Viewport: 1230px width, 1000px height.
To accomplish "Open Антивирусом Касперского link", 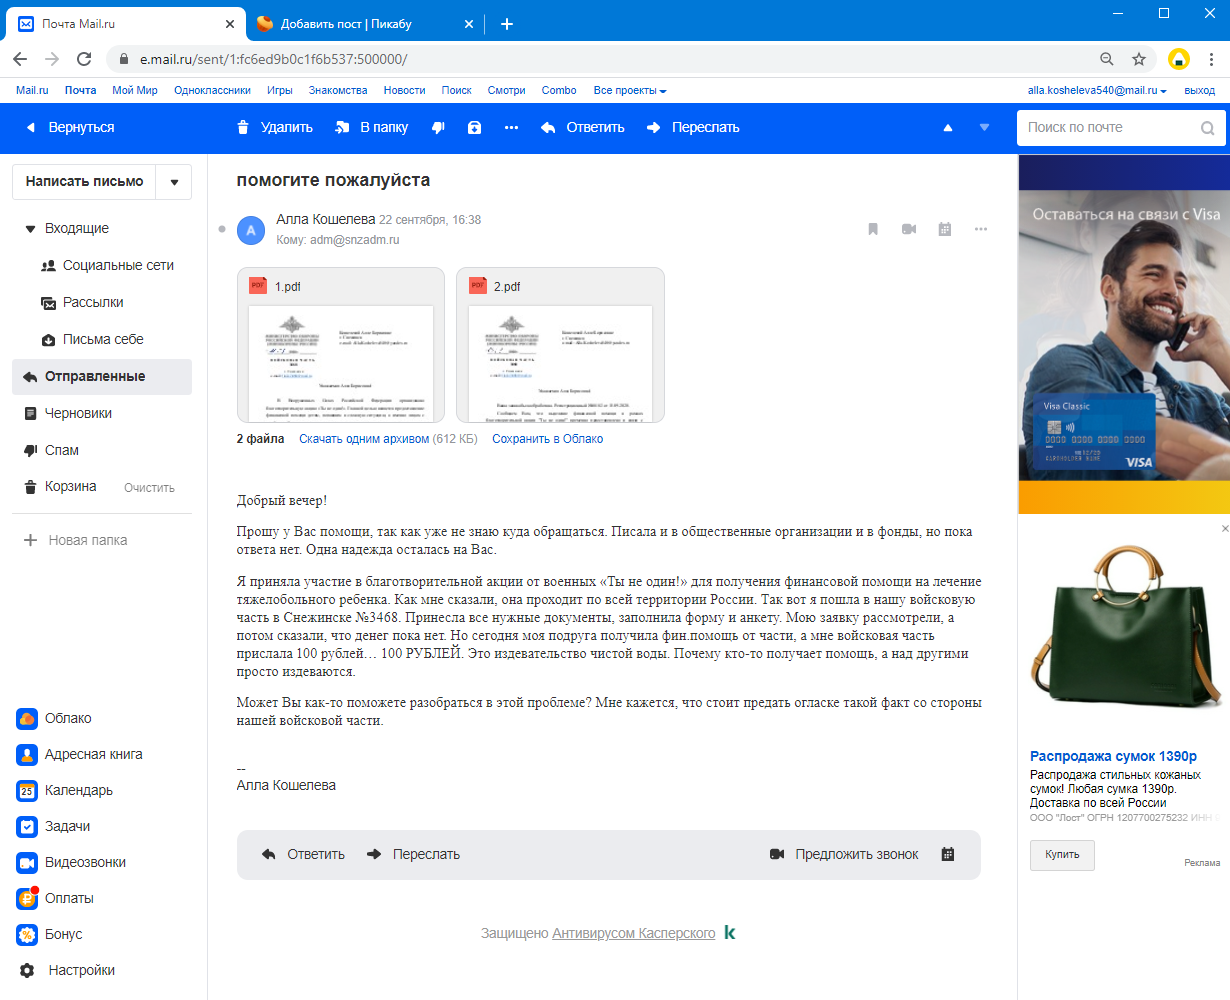I will [634, 933].
